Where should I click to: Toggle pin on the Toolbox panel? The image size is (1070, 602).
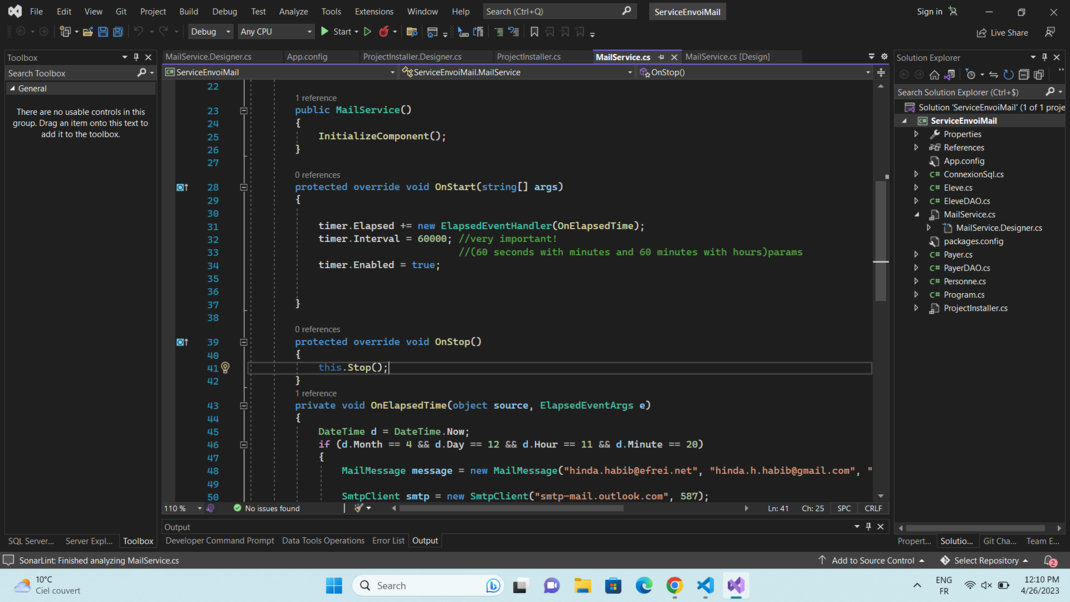137,58
